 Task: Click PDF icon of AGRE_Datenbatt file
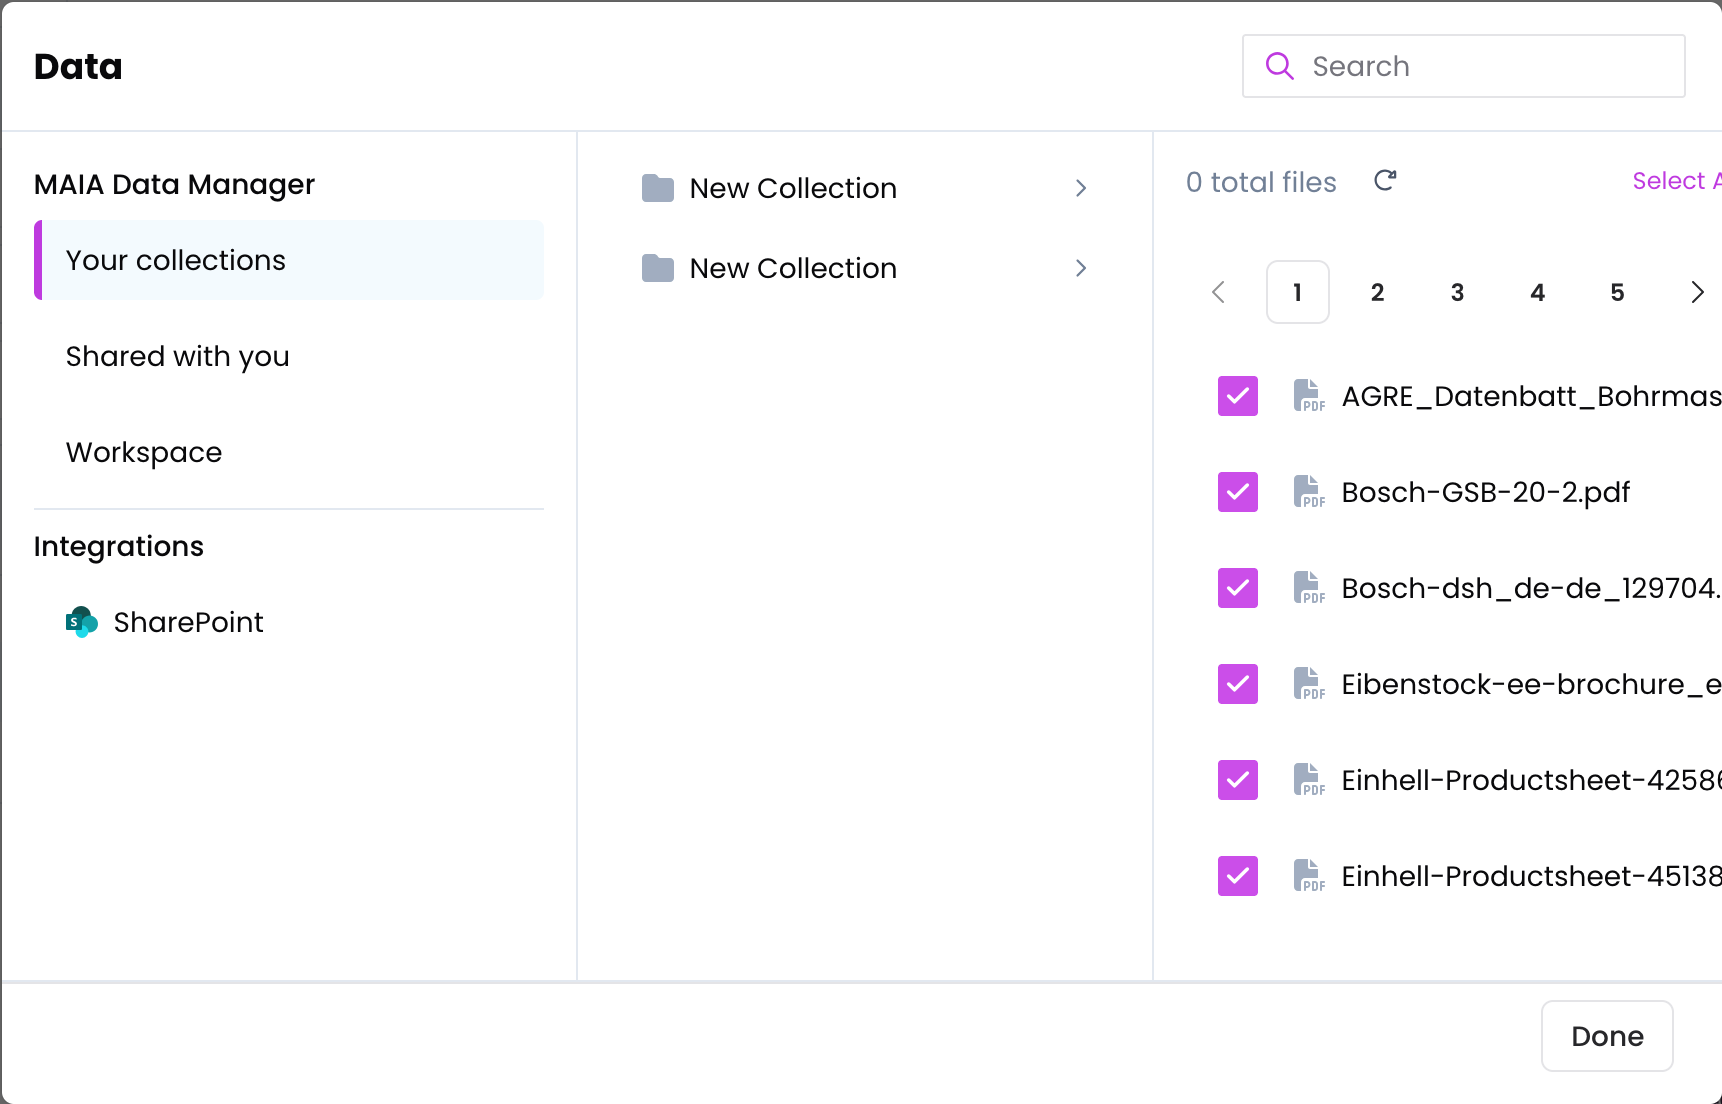click(x=1309, y=396)
